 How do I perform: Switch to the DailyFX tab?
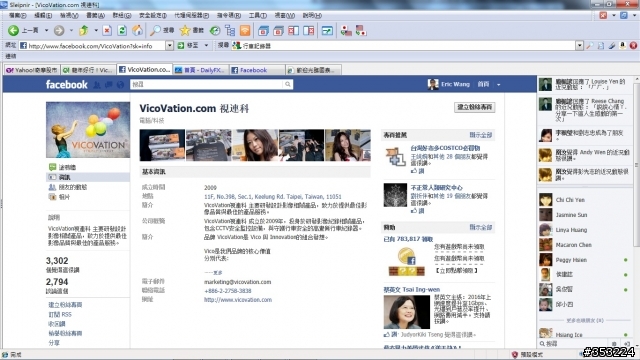201,70
